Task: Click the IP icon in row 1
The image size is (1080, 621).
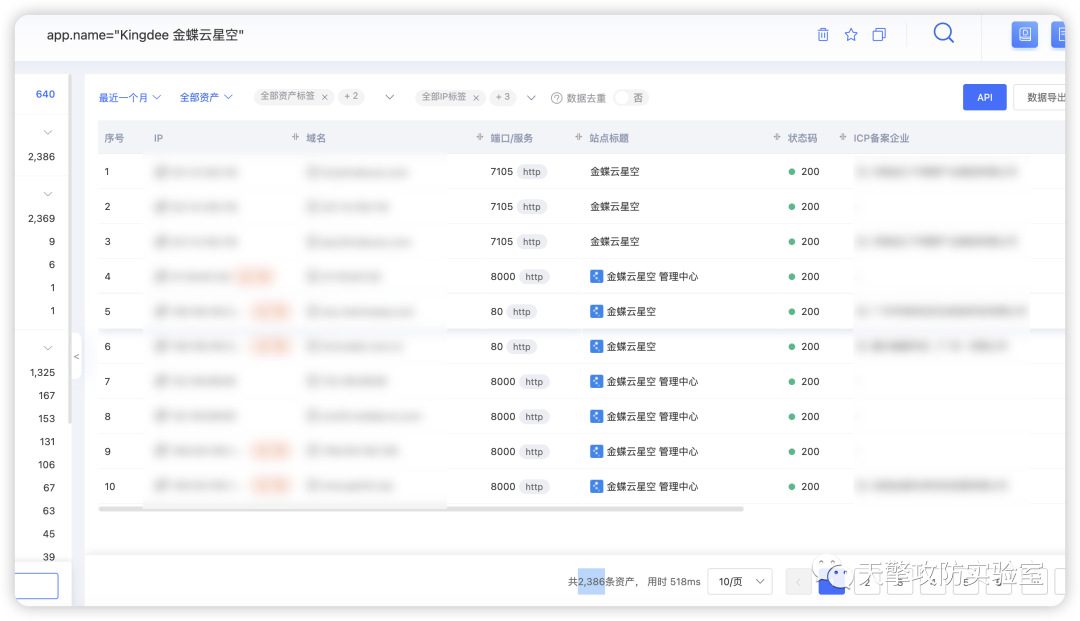Action: (x=161, y=171)
